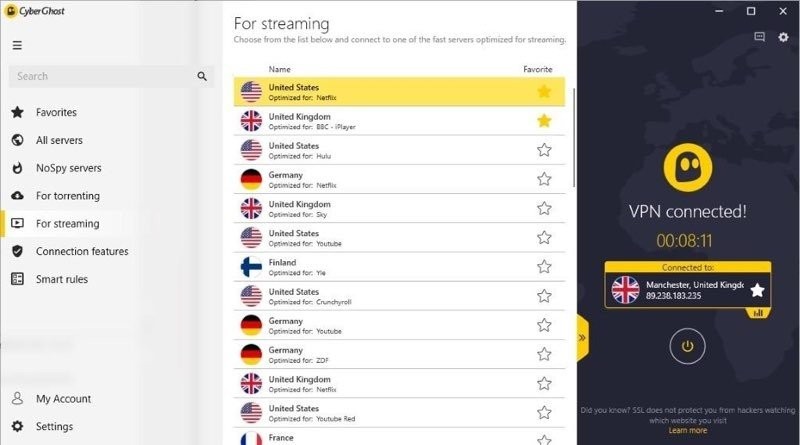Favorite the United States Youtube server
Image resolution: width=800 pixels, height=445 pixels.
[544, 237]
